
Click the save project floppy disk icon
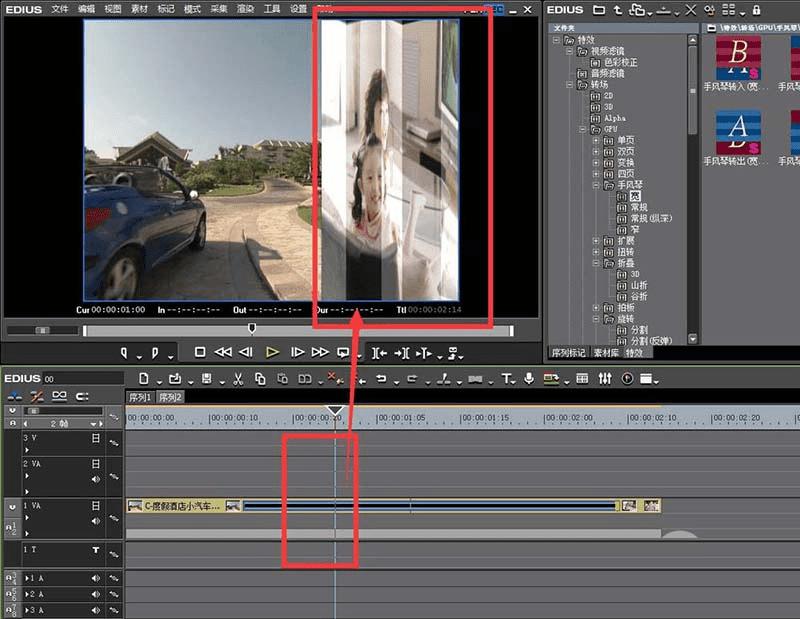(205, 379)
